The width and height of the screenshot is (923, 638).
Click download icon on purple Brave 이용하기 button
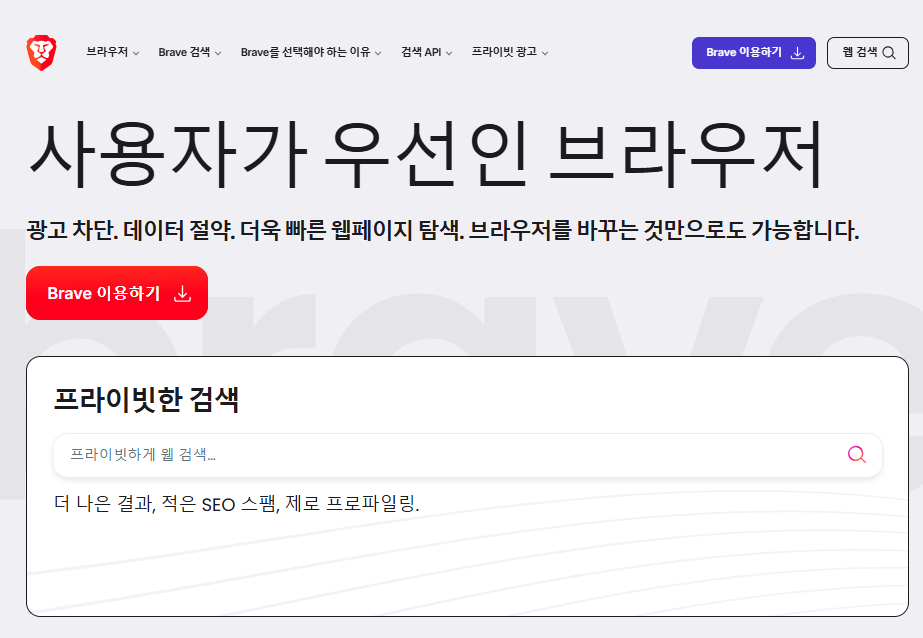[797, 53]
